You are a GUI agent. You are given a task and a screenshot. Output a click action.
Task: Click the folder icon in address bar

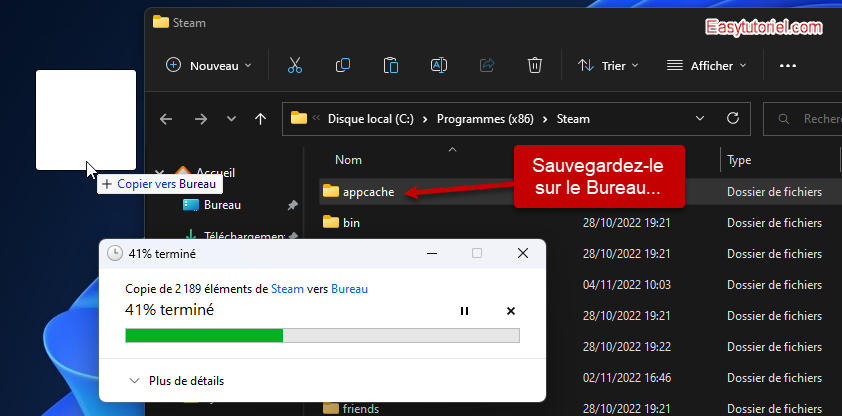[299, 118]
